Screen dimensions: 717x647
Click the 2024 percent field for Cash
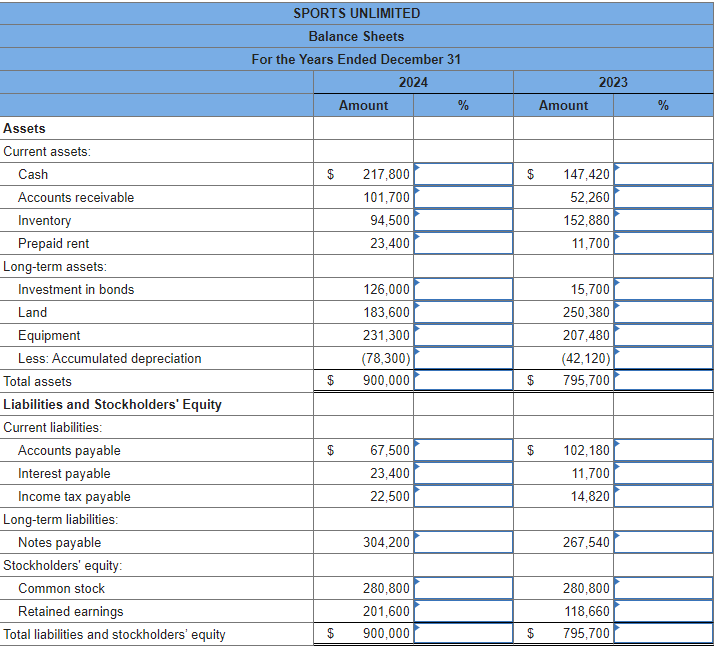pyautogui.click(x=463, y=174)
